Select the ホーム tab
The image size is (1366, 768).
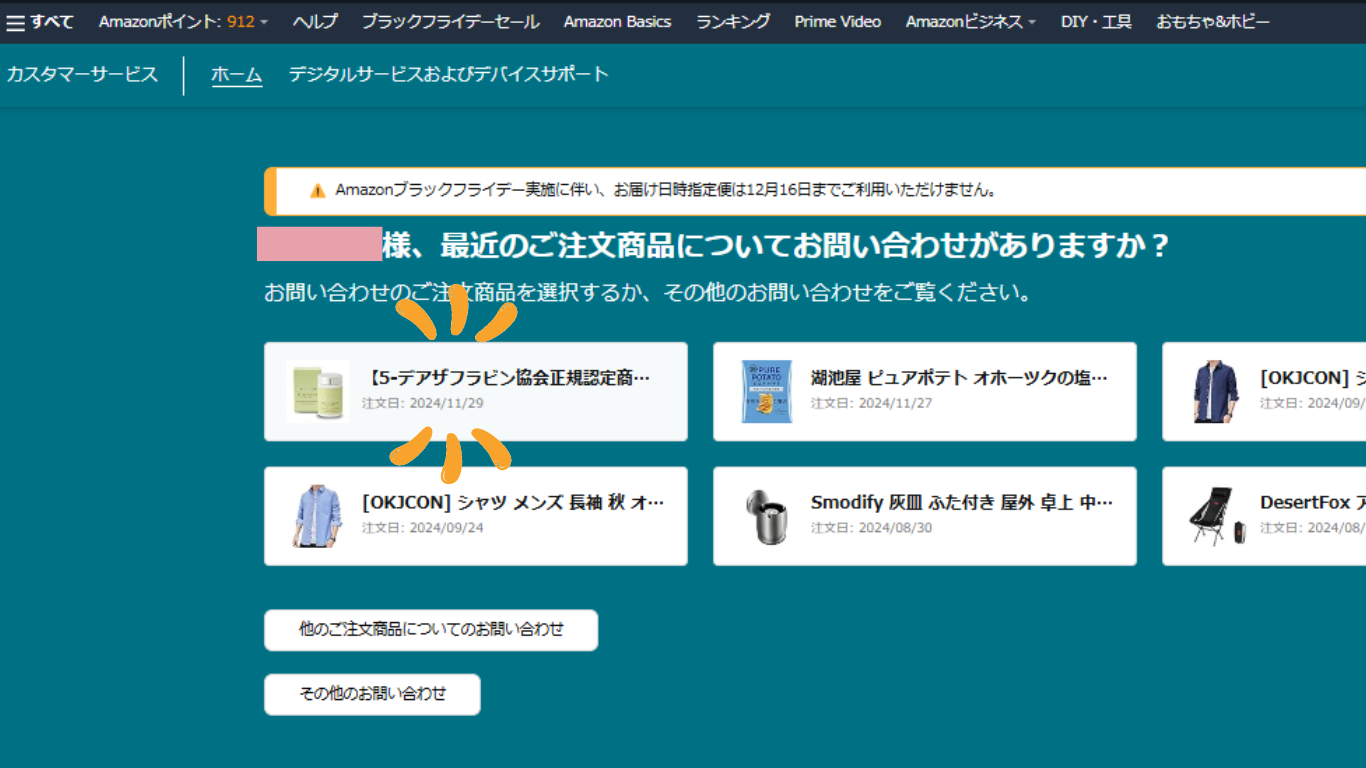point(237,75)
